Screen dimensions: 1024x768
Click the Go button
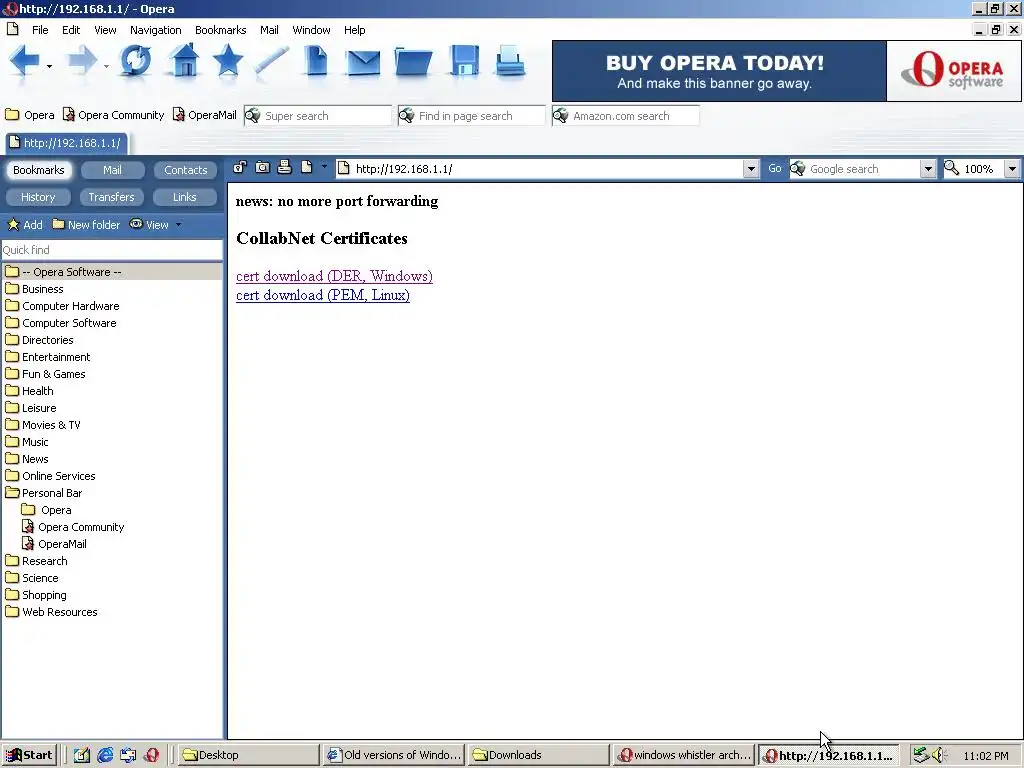click(x=775, y=168)
